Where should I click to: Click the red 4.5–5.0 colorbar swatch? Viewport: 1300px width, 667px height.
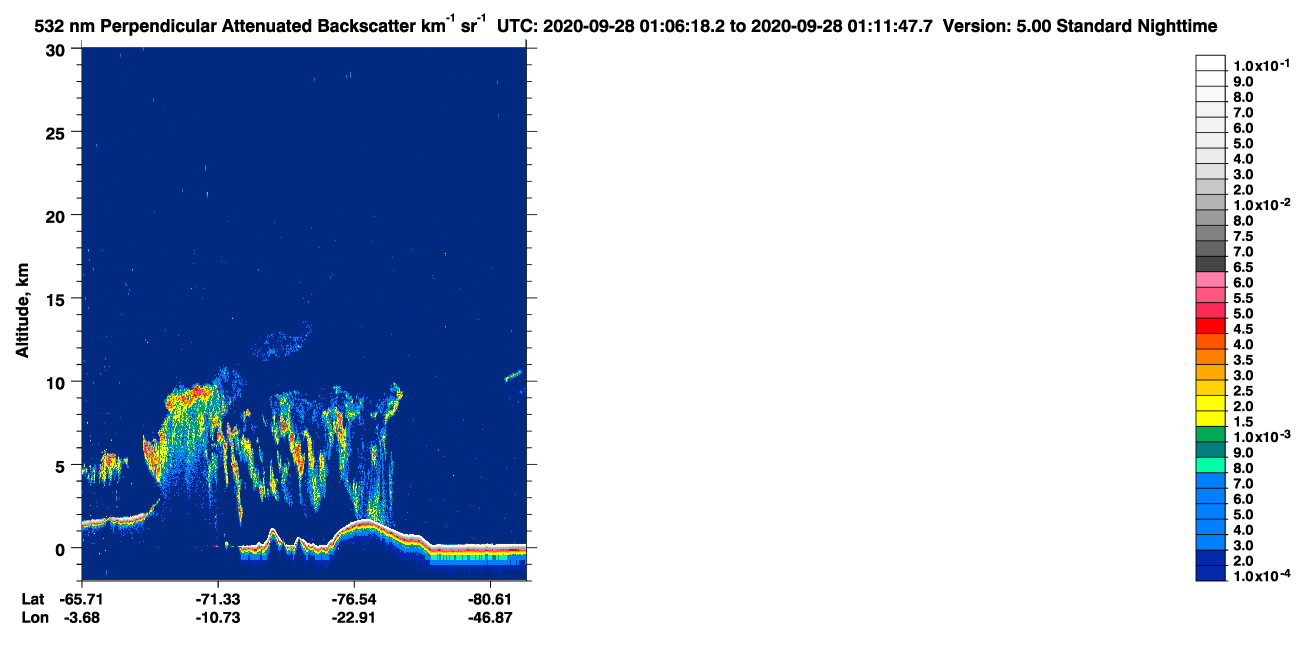pos(1210,325)
